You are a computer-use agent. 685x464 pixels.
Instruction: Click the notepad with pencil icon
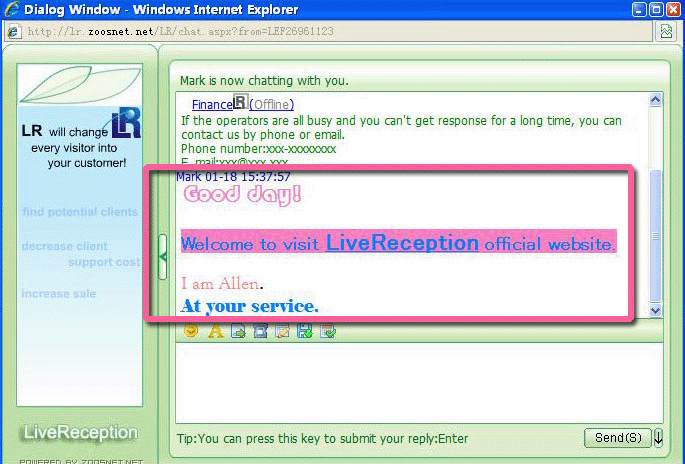pos(282,332)
